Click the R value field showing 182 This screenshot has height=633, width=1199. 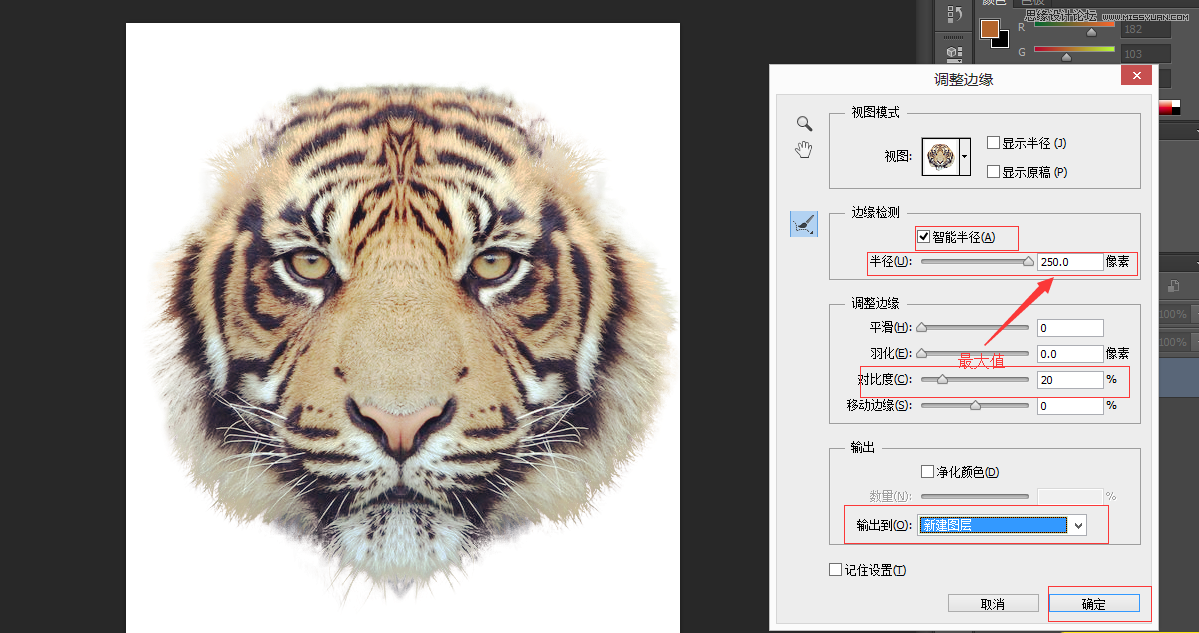click(1145, 29)
